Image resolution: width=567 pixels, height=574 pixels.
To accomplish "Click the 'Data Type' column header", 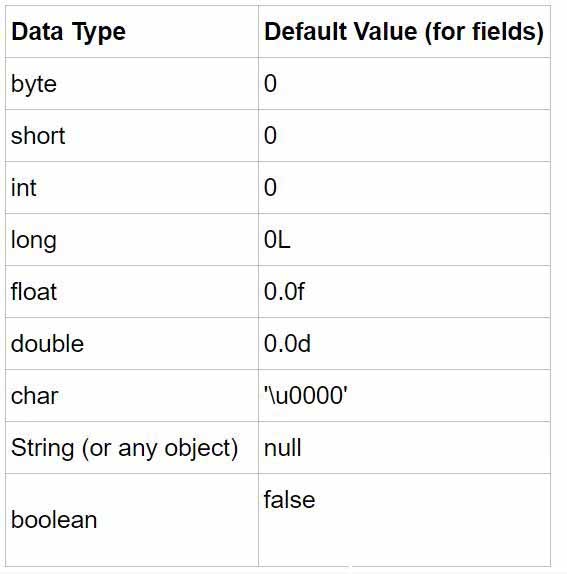I will tap(132, 31).
